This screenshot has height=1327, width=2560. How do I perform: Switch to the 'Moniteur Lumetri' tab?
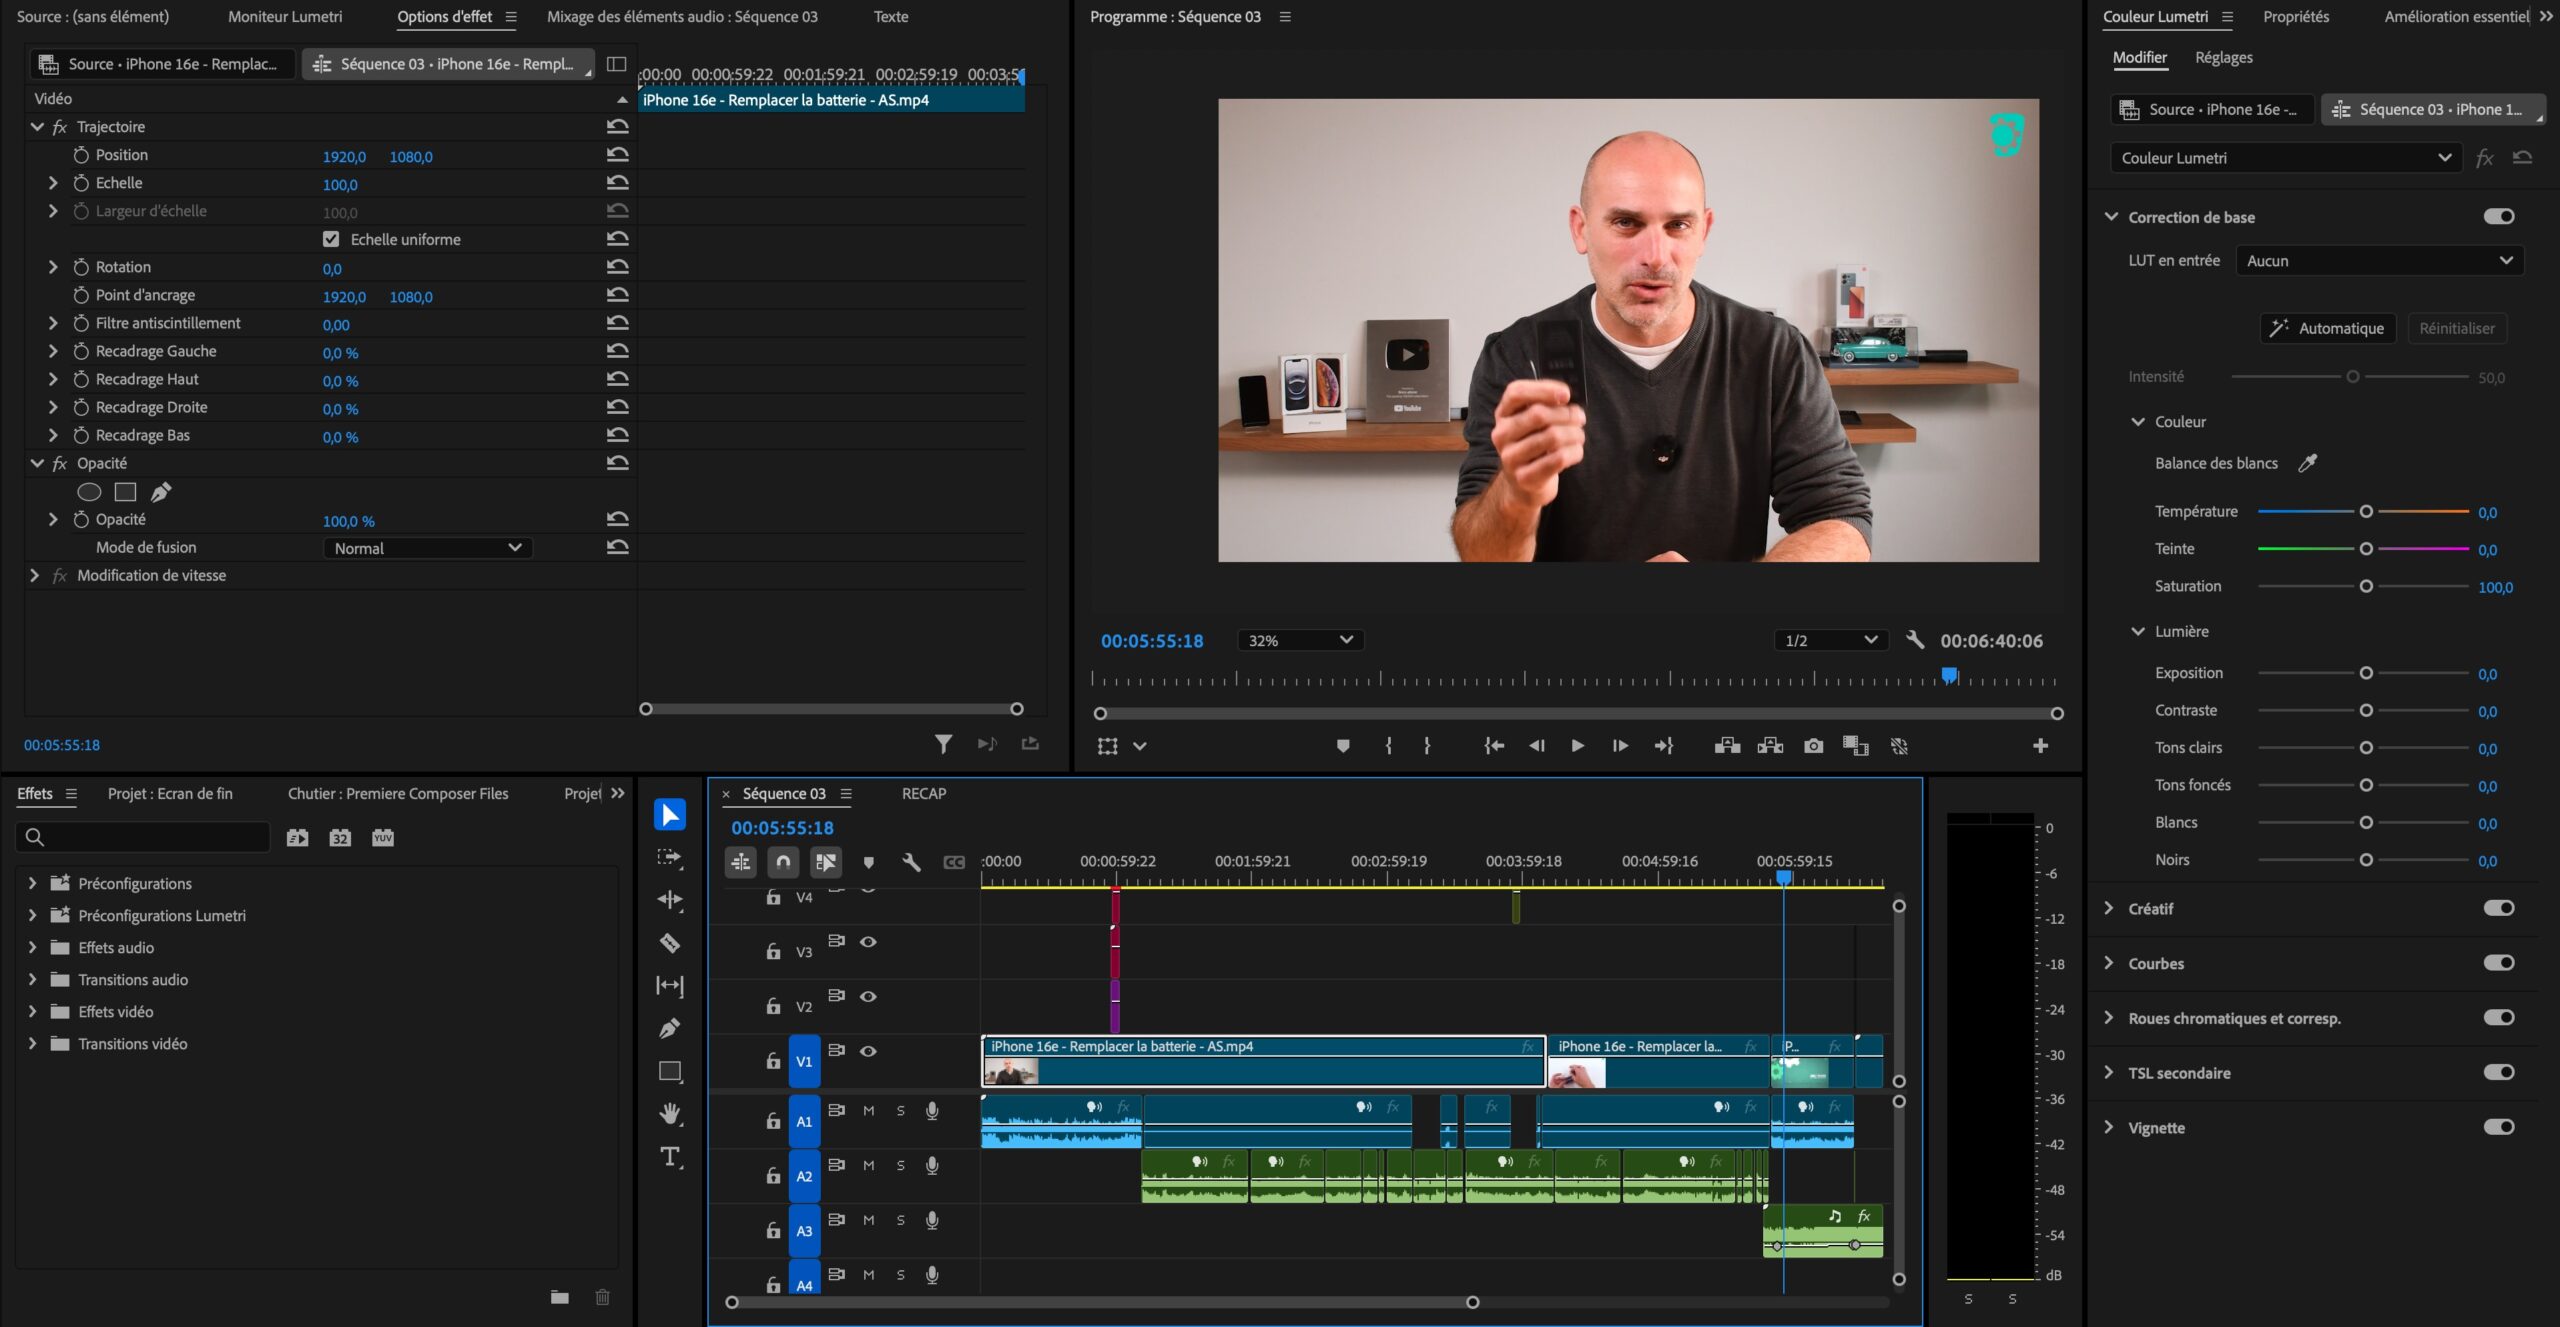(286, 16)
